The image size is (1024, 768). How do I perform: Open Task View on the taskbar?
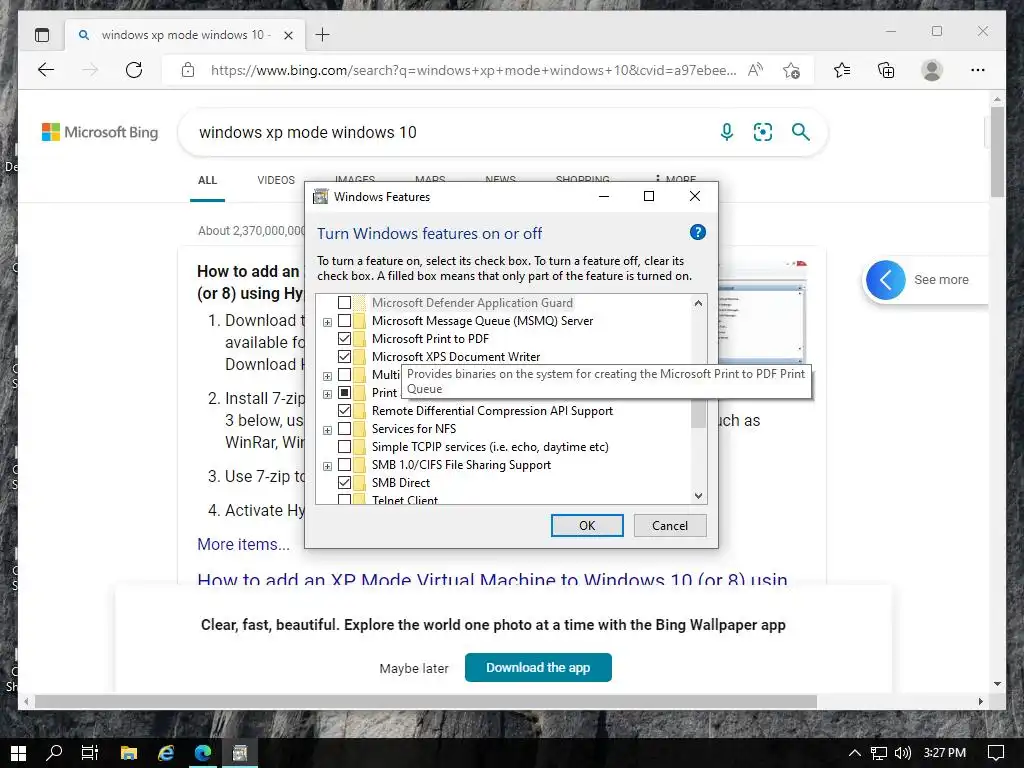pyautogui.click(x=89, y=753)
